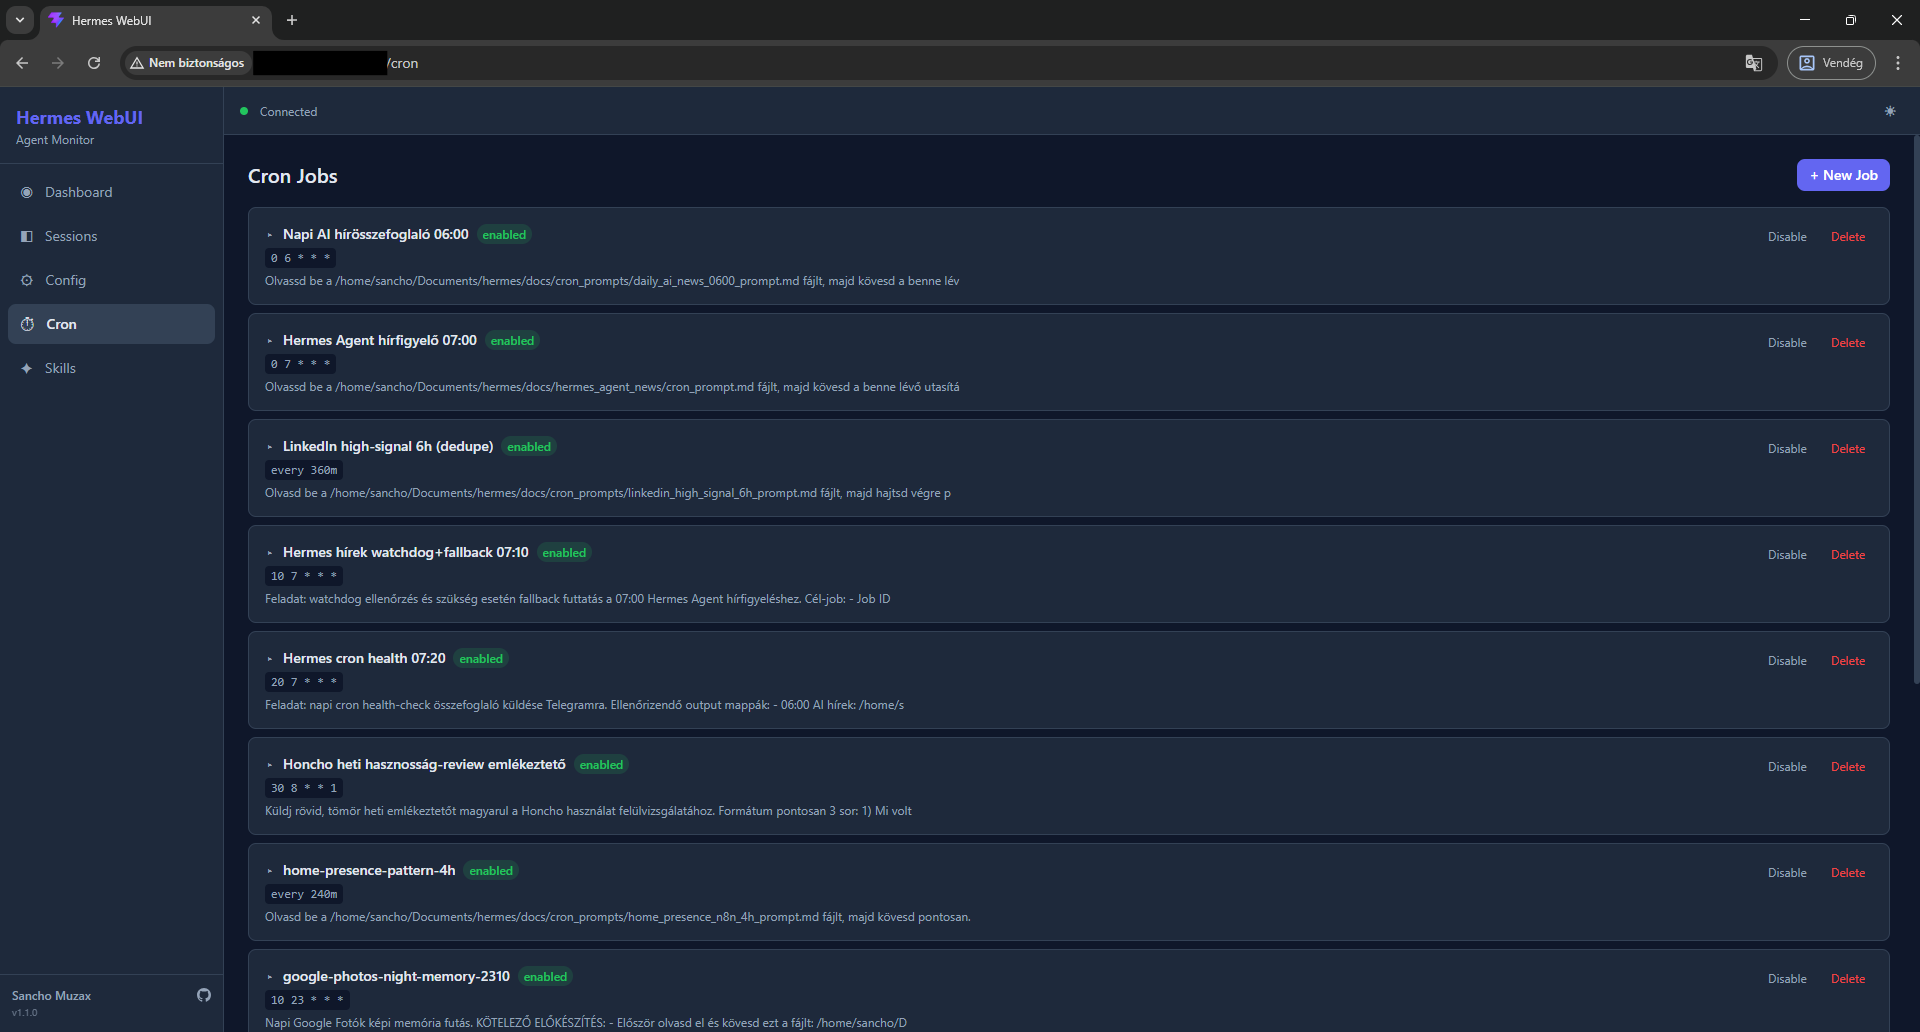Delete LinkedIn high-signal 6h job

point(1848,449)
